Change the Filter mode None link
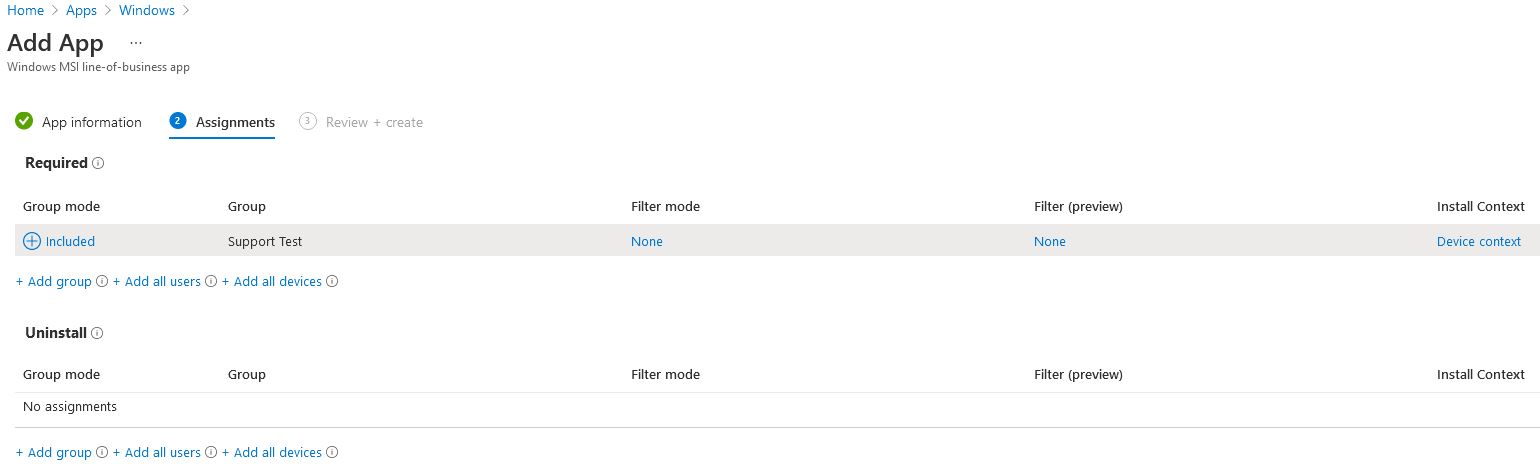This screenshot has height=467, width=1540. click(647, 241)
